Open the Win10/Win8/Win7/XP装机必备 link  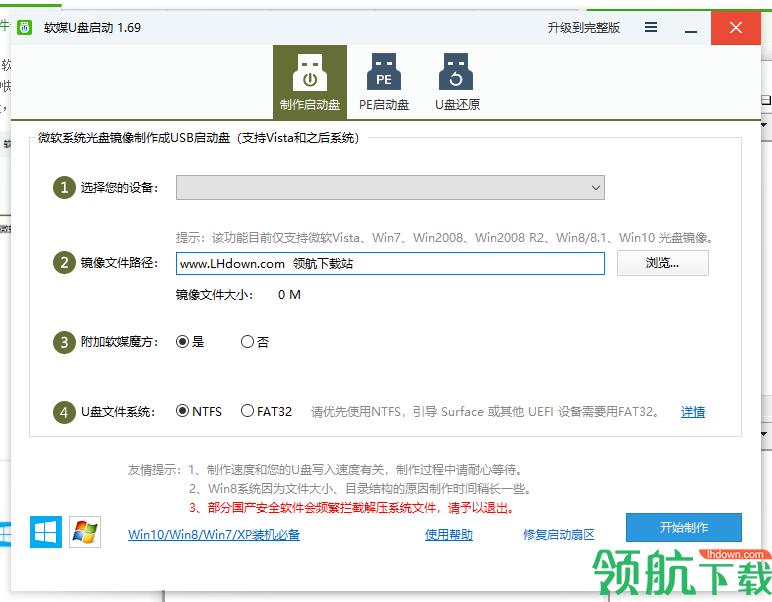(214, 535)
